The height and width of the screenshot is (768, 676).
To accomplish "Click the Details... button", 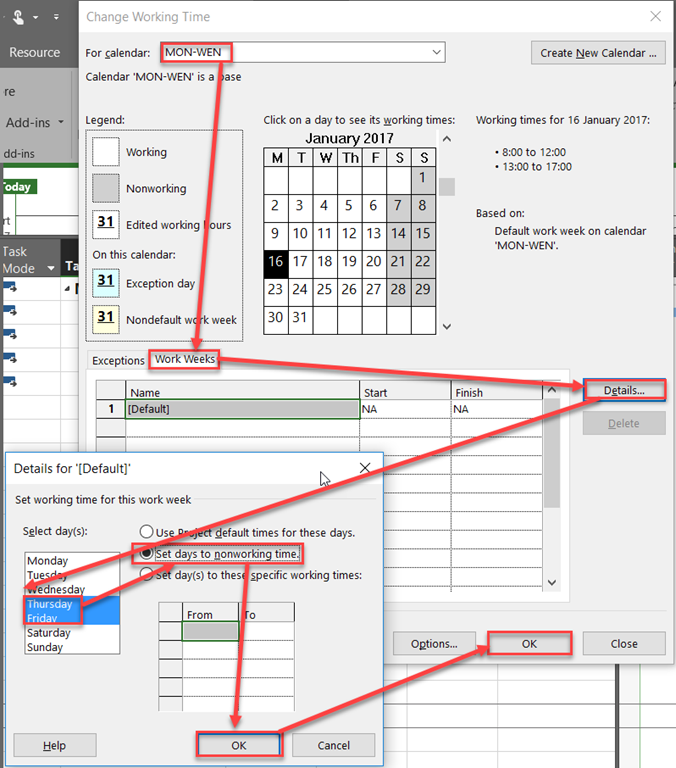I will pos(624,390).
